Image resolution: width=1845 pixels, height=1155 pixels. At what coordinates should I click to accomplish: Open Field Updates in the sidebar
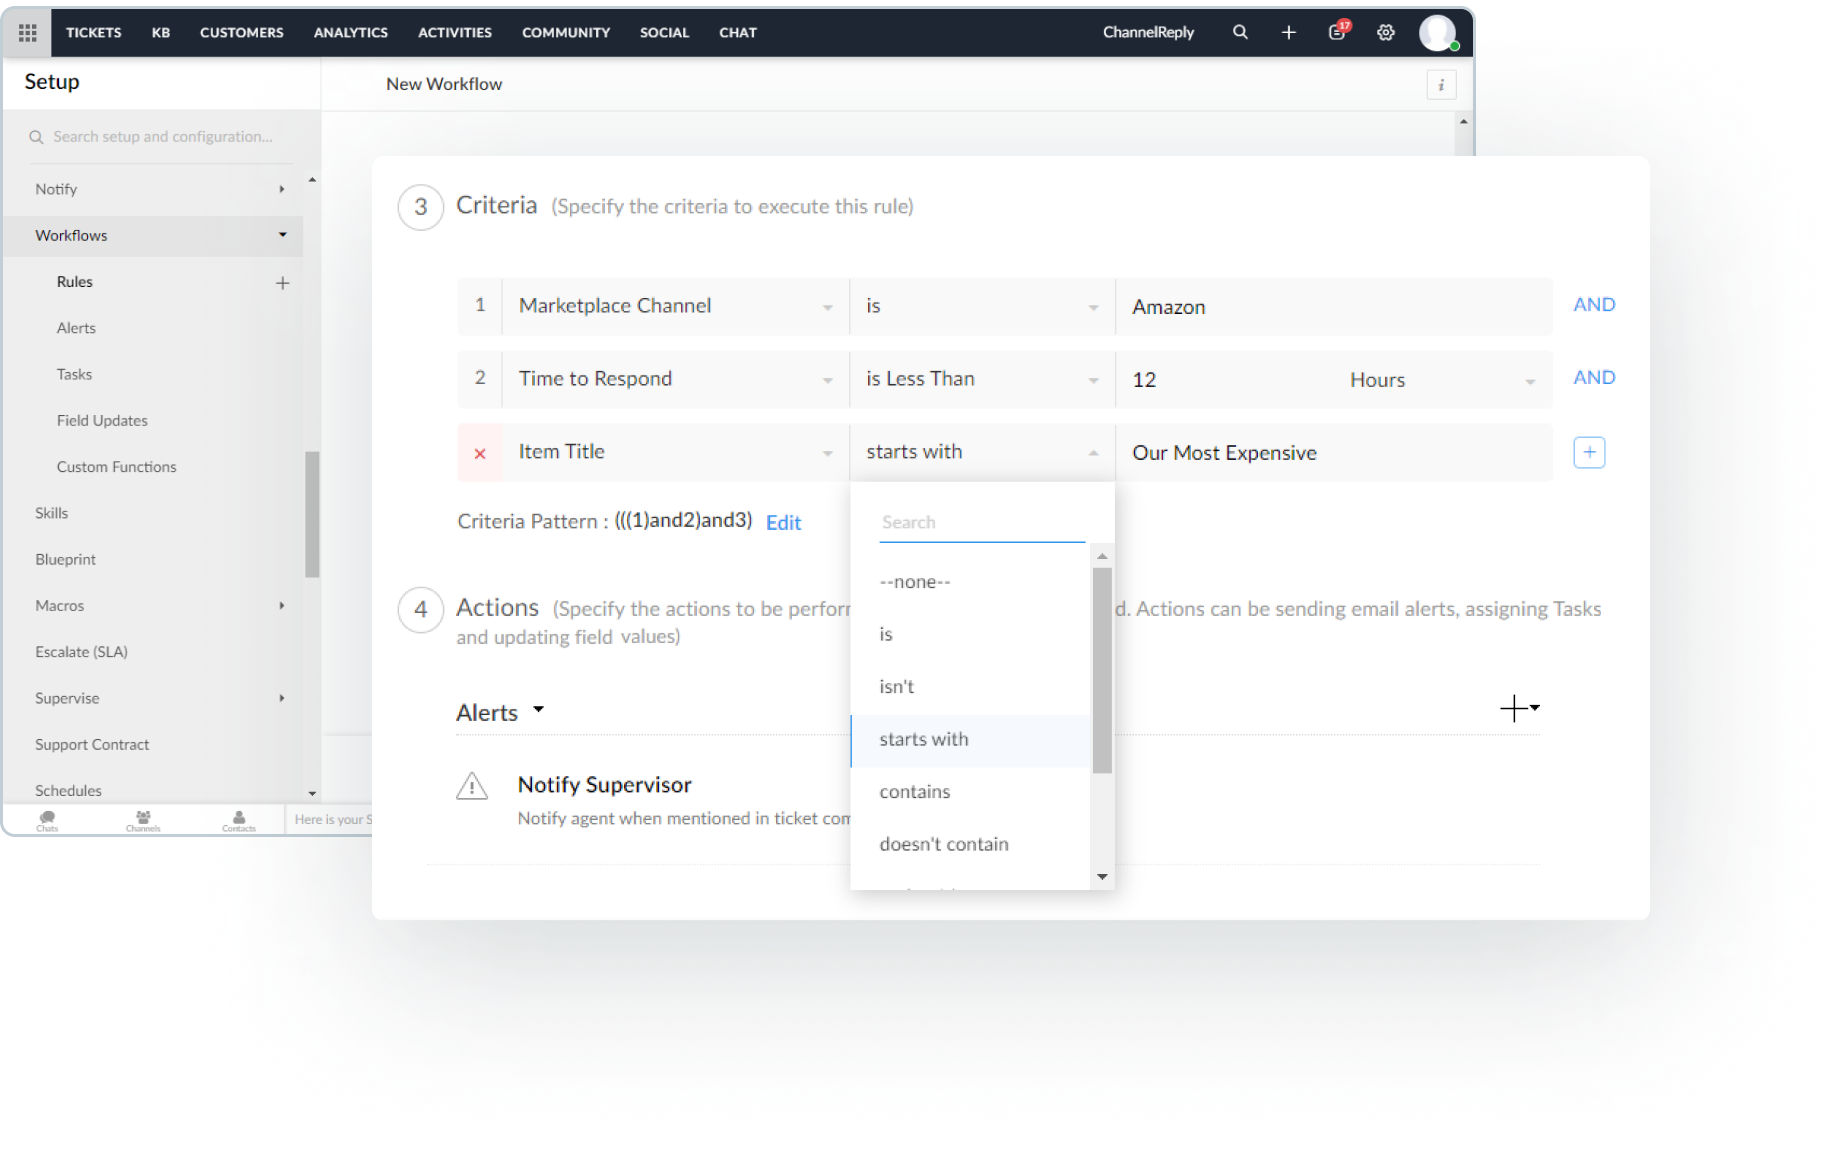[x=102, y=421]
